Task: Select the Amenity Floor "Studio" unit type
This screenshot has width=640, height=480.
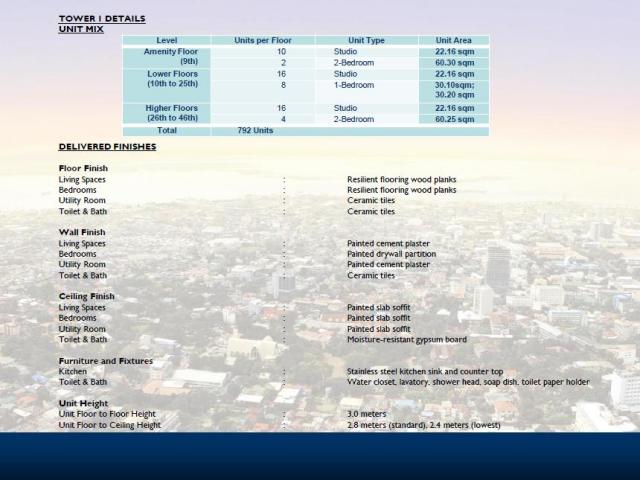Action: click(x=345, y=52)
